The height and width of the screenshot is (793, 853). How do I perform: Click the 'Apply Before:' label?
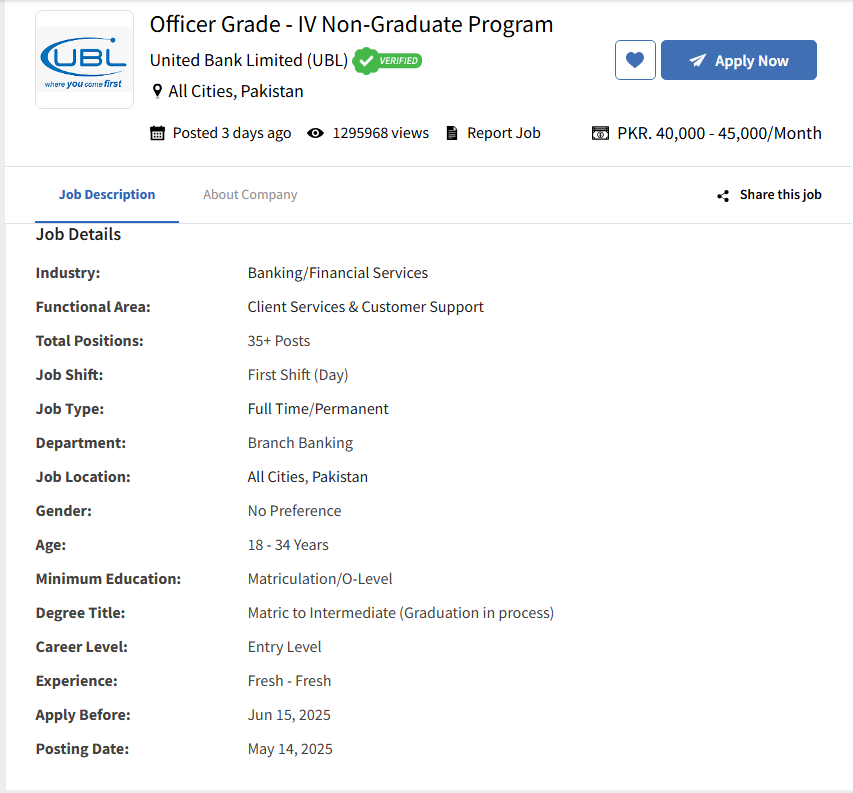(x=83, y=715)
